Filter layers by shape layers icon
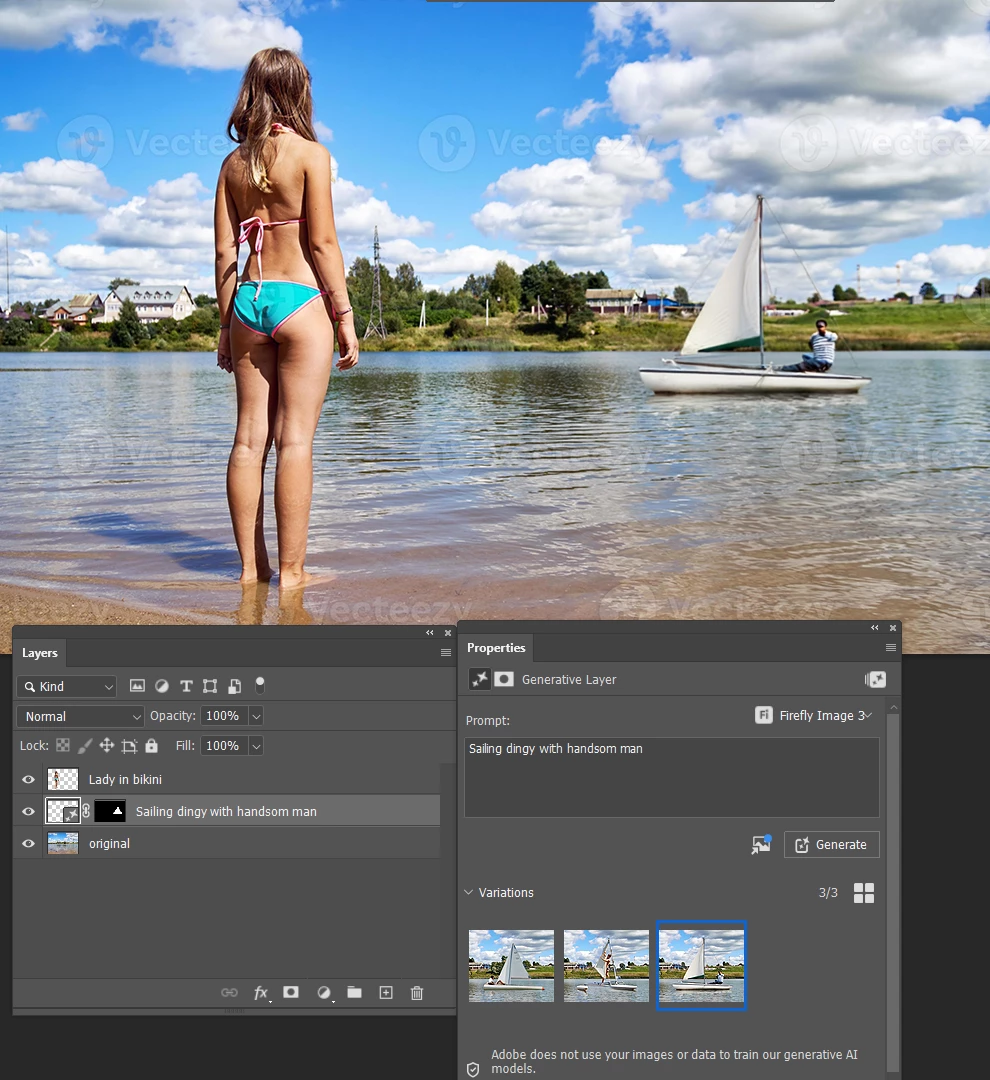Image resolution: width=990 pixels, height=1080 pixels. tap(210, 686)
